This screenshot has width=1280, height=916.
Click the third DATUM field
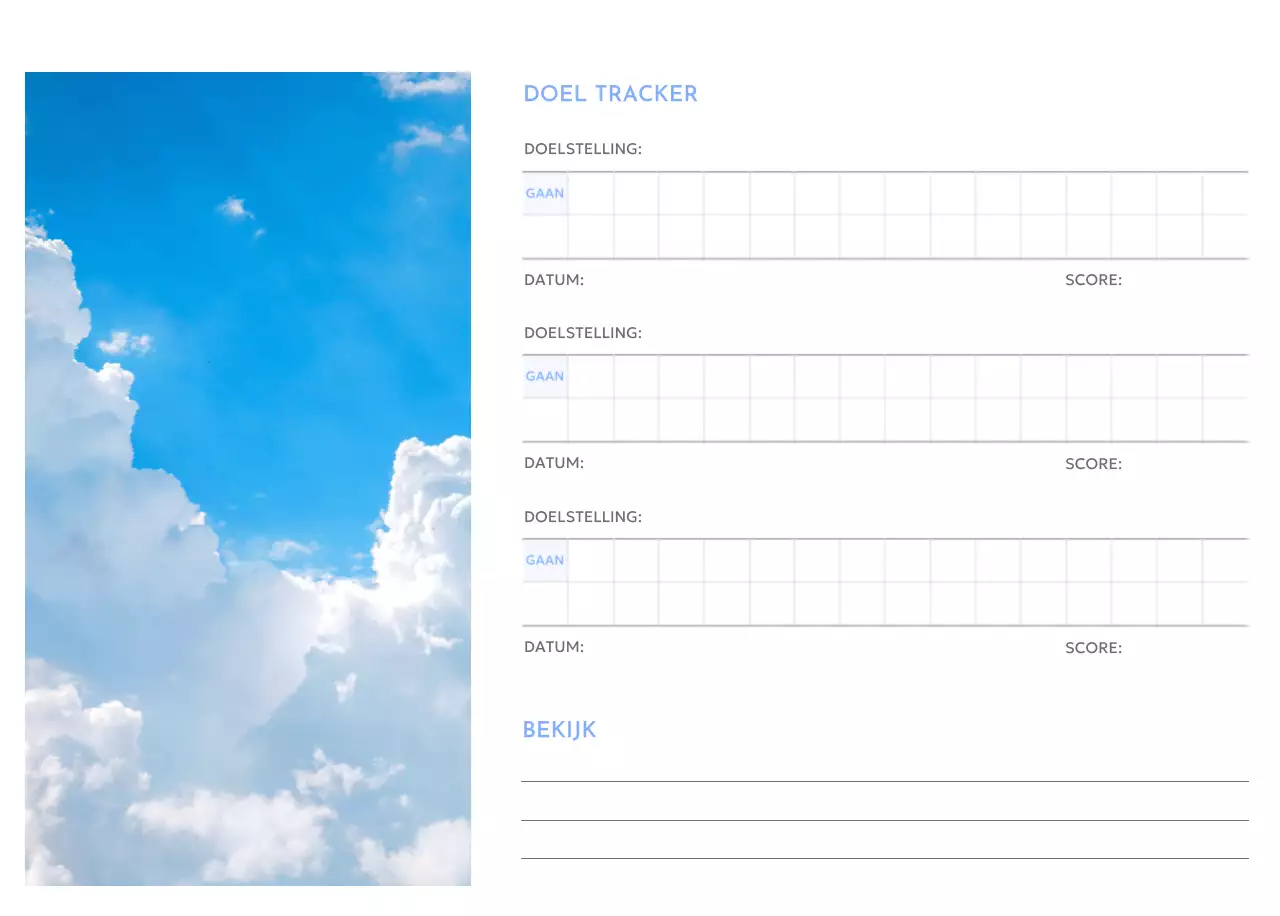pos(554,647)
